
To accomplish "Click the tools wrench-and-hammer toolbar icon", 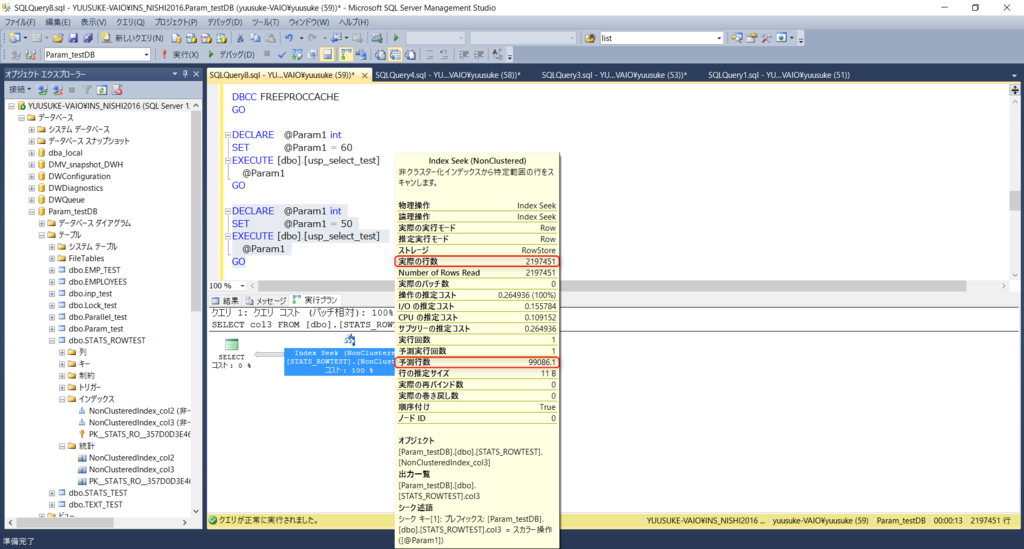I will [x=766, y=38].
